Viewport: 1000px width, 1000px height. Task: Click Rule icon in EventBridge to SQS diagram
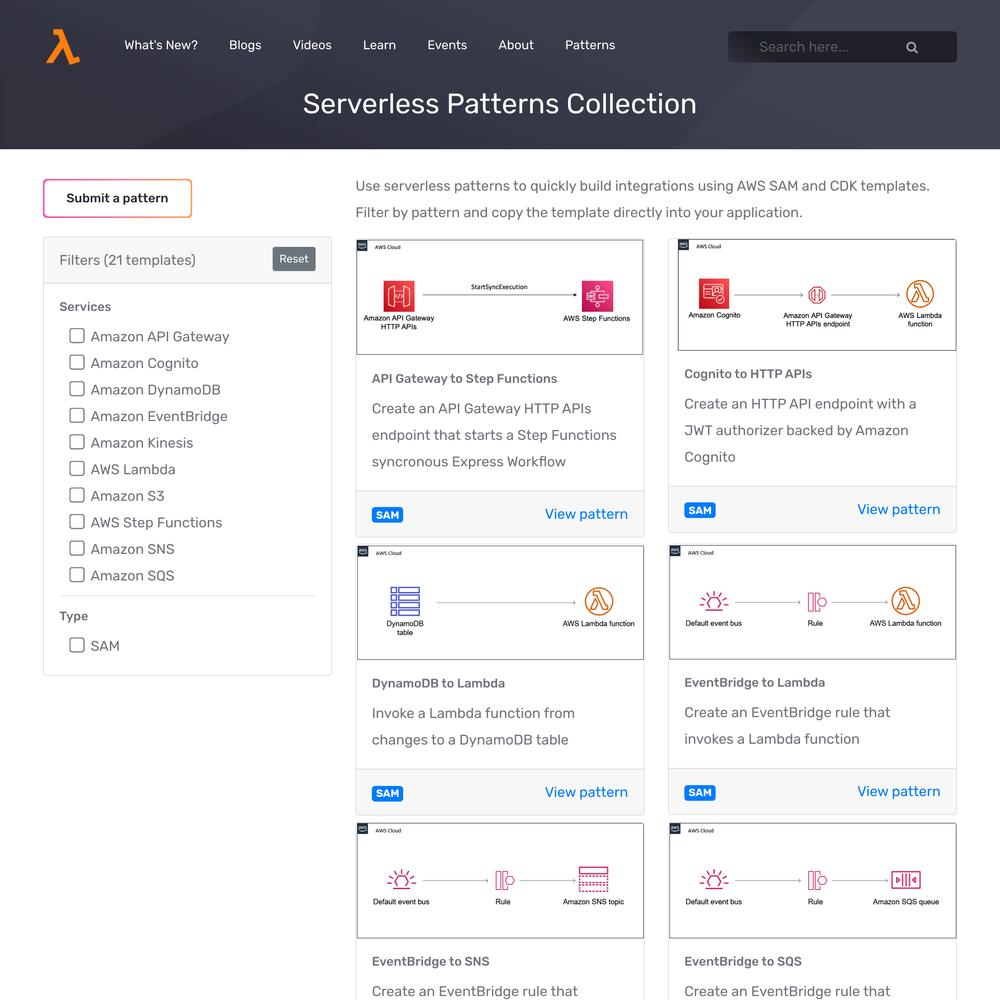click(816, 880)
